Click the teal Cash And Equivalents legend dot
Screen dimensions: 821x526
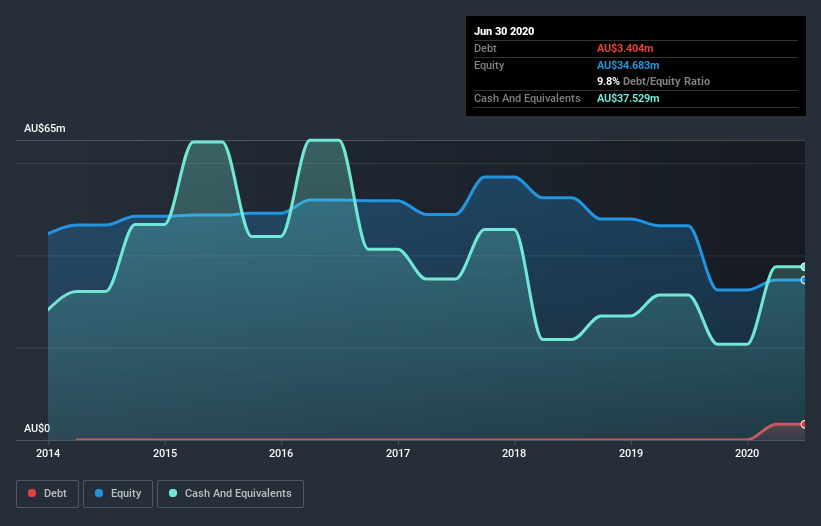pos(173,493)
